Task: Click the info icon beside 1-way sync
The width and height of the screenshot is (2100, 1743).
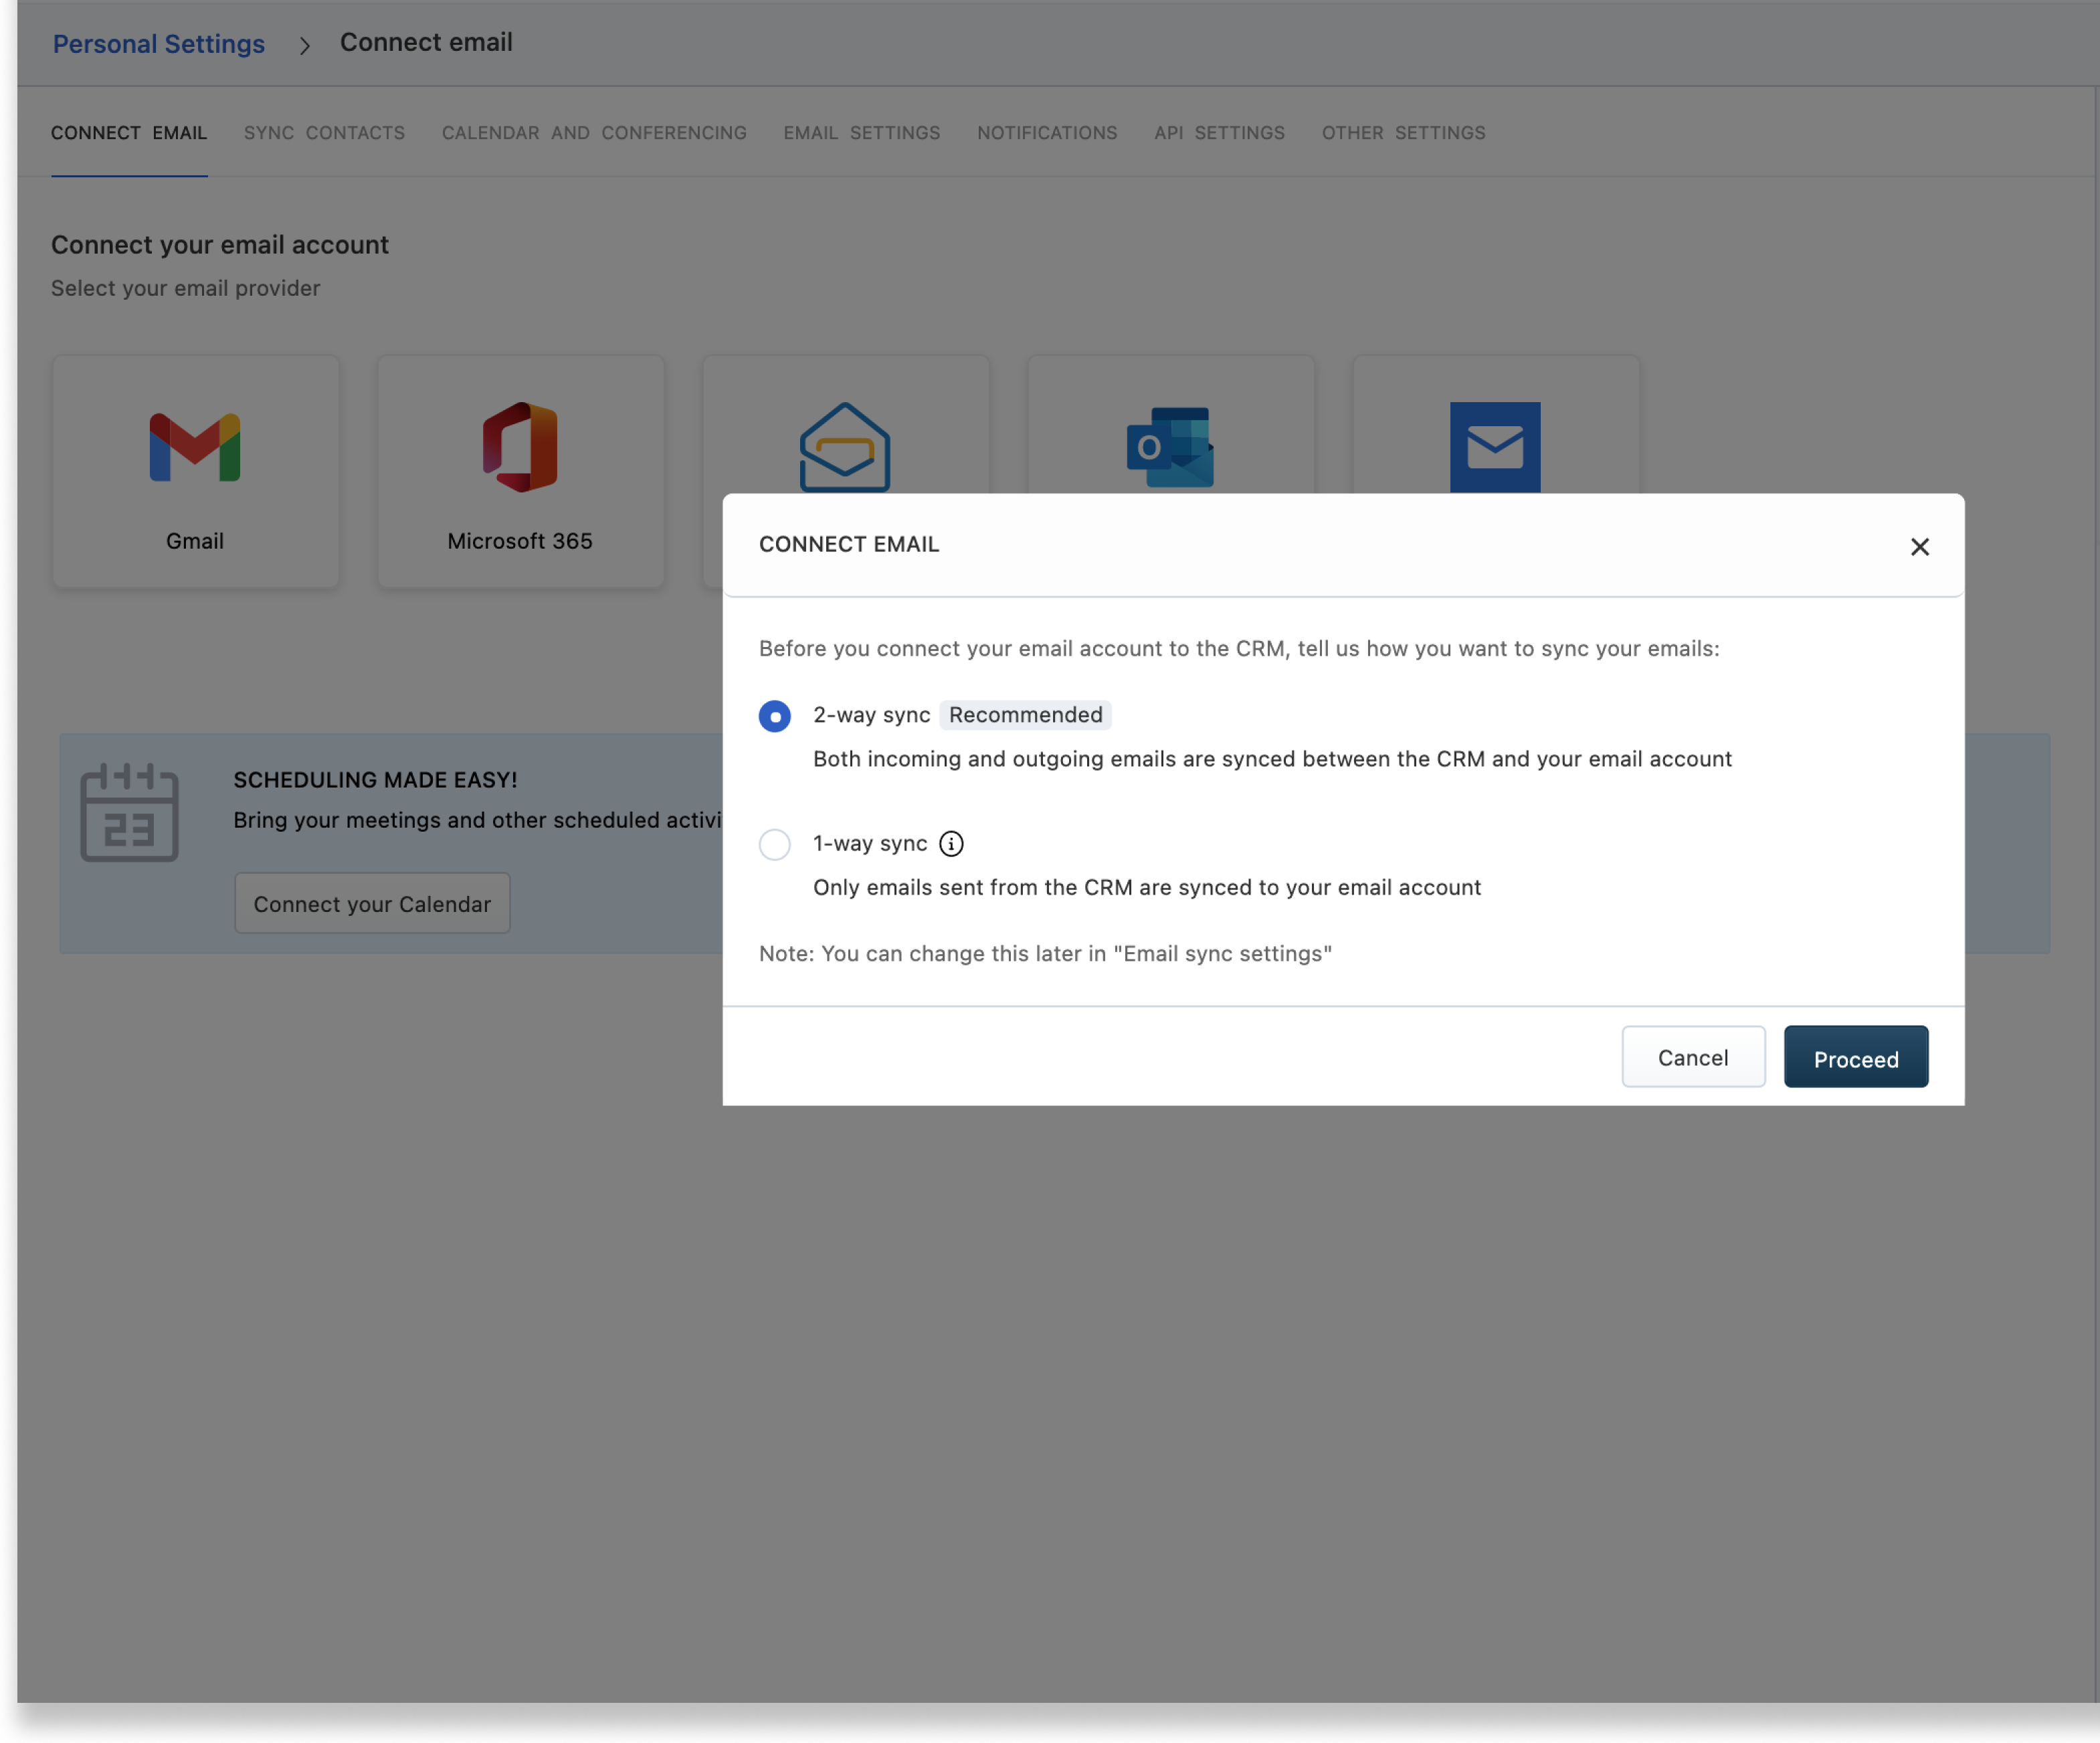Action: [x=951, y=844]
